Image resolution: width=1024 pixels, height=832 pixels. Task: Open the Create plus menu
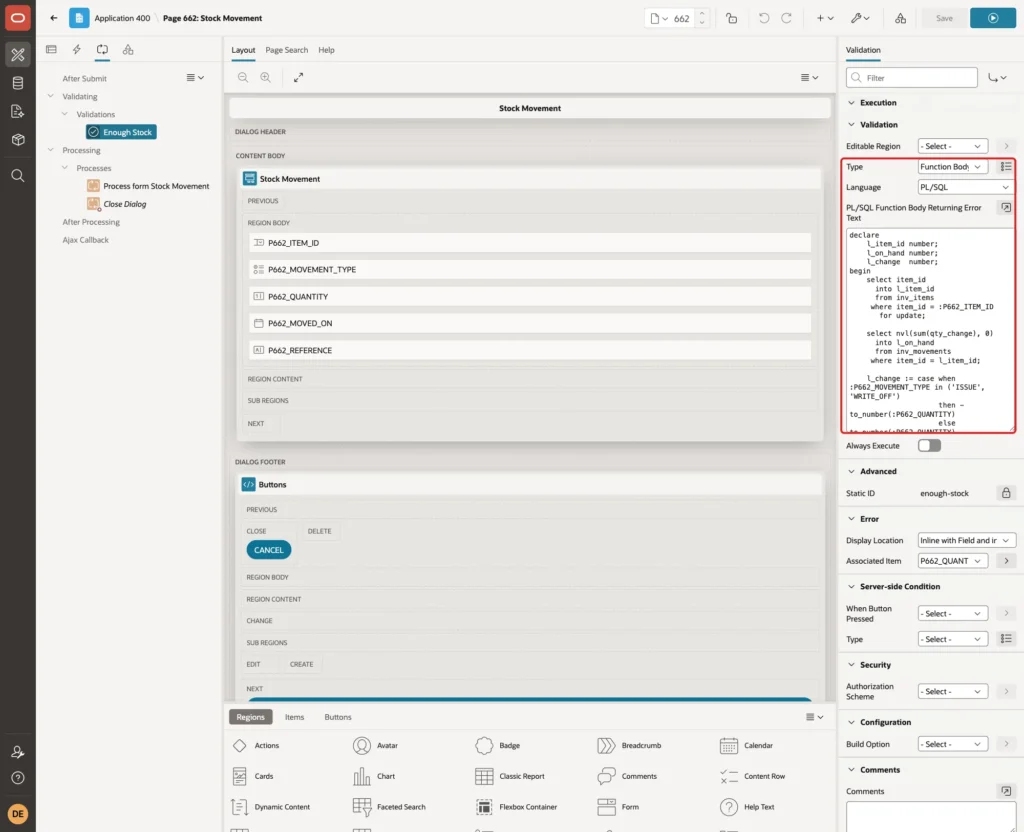coord(824,18)
